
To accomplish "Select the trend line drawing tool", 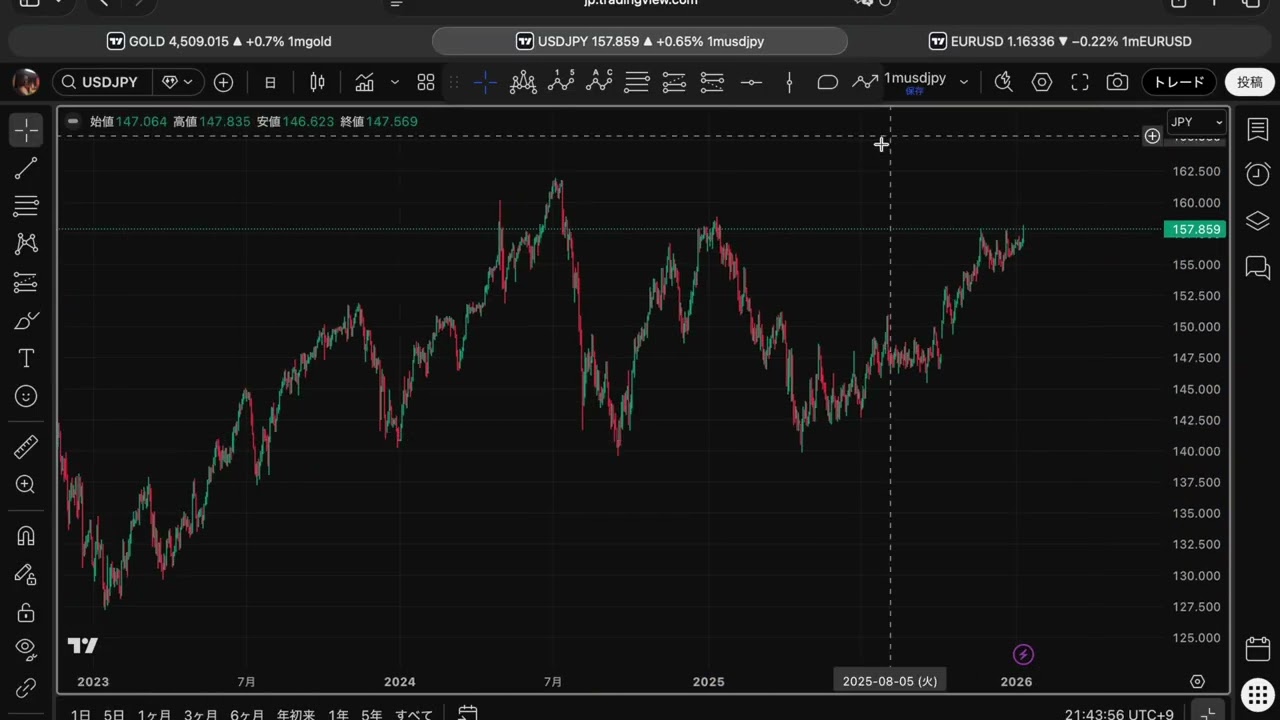I will (26, 168).
